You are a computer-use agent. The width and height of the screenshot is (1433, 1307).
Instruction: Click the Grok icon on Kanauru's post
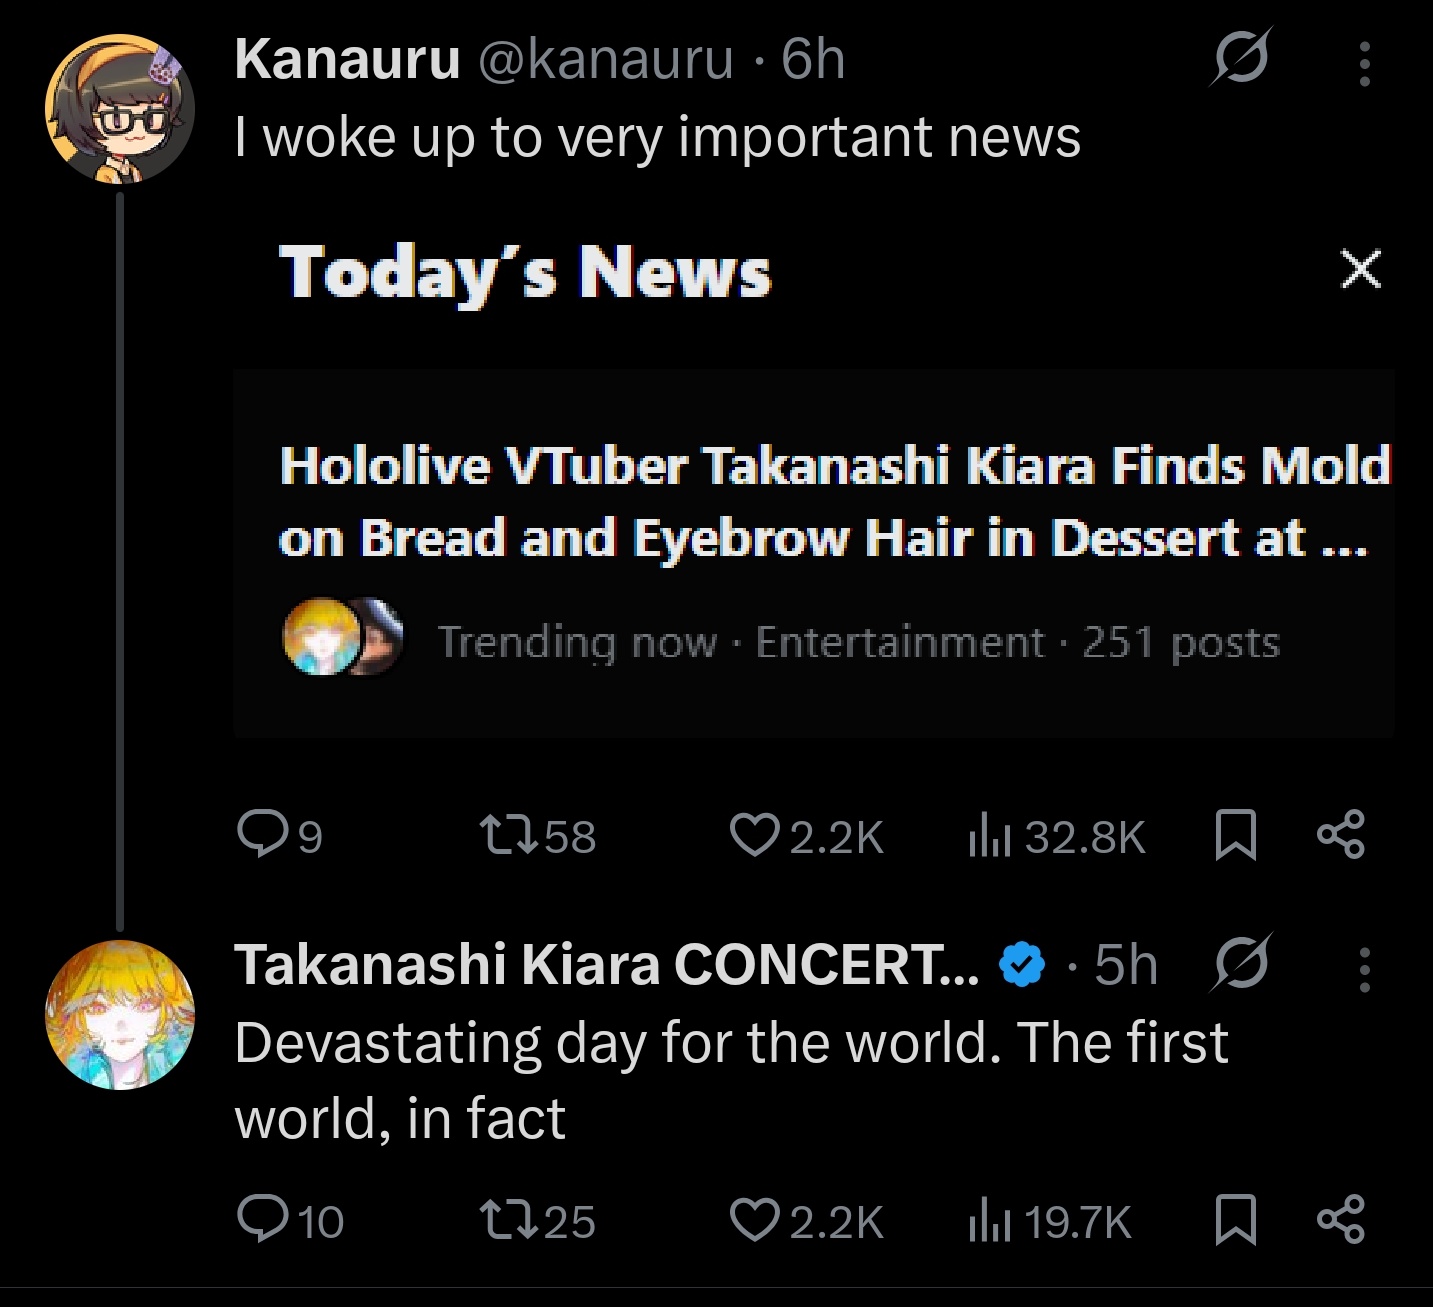coord(1241,58)
